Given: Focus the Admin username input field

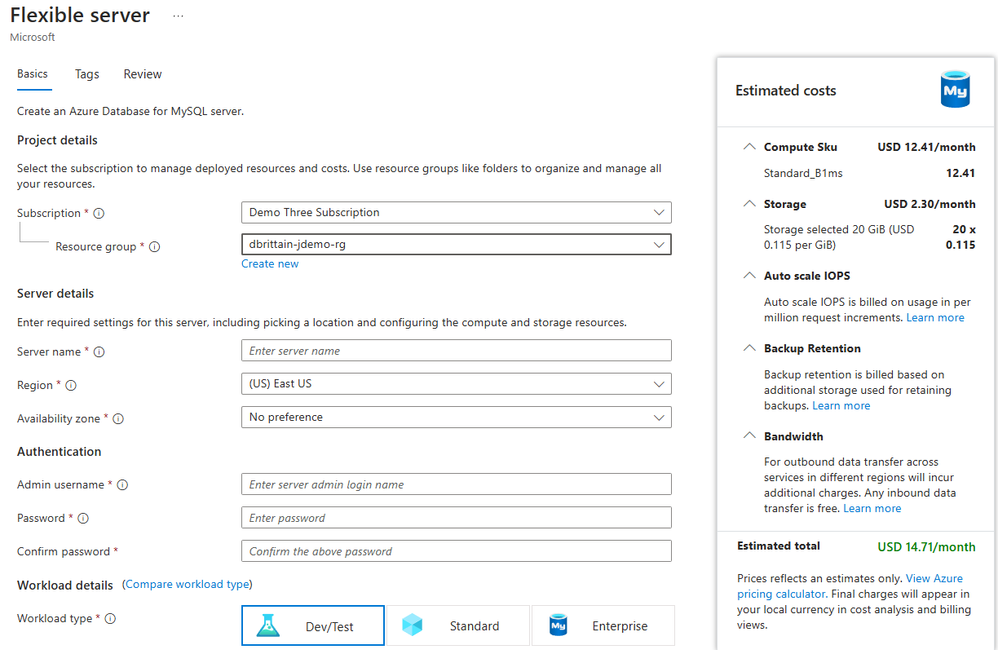Looking at the screenshot, I should click(456, 484).
